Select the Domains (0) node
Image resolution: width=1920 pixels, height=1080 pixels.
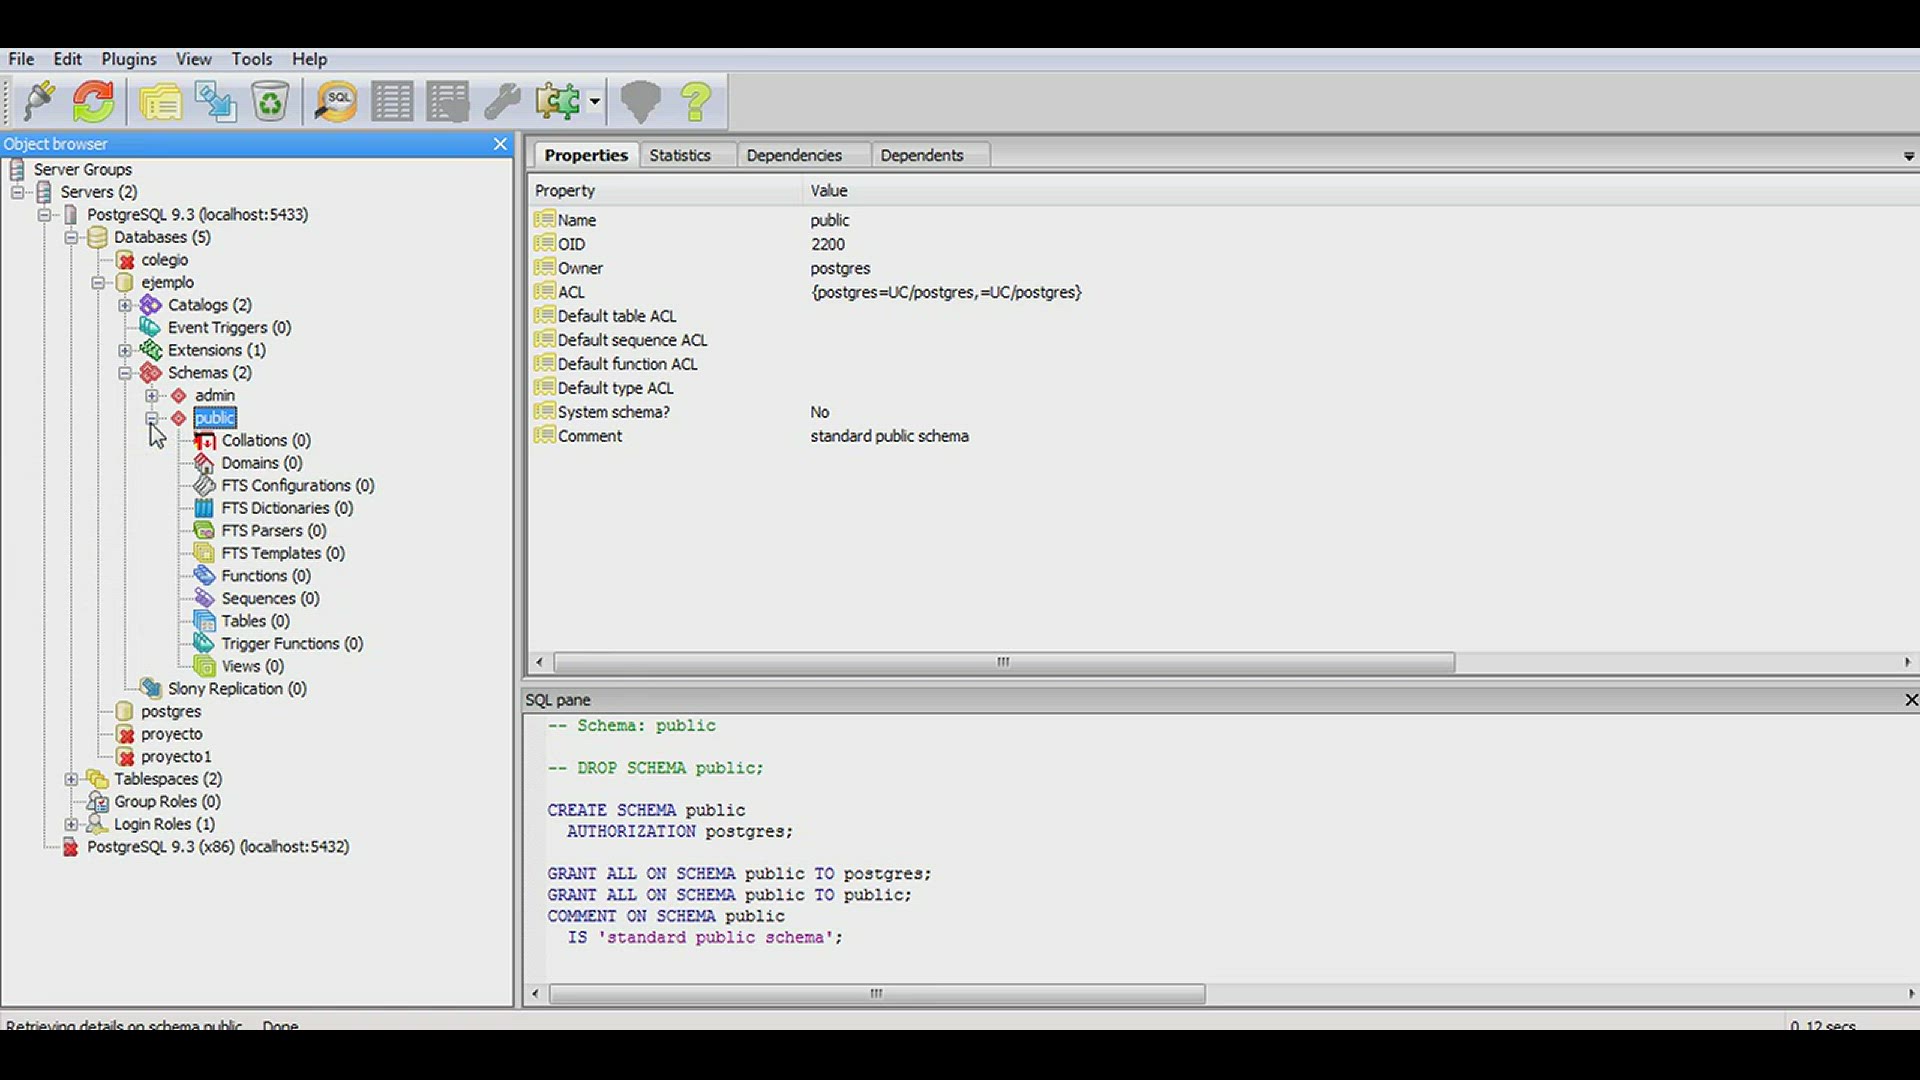click(262, 463)
